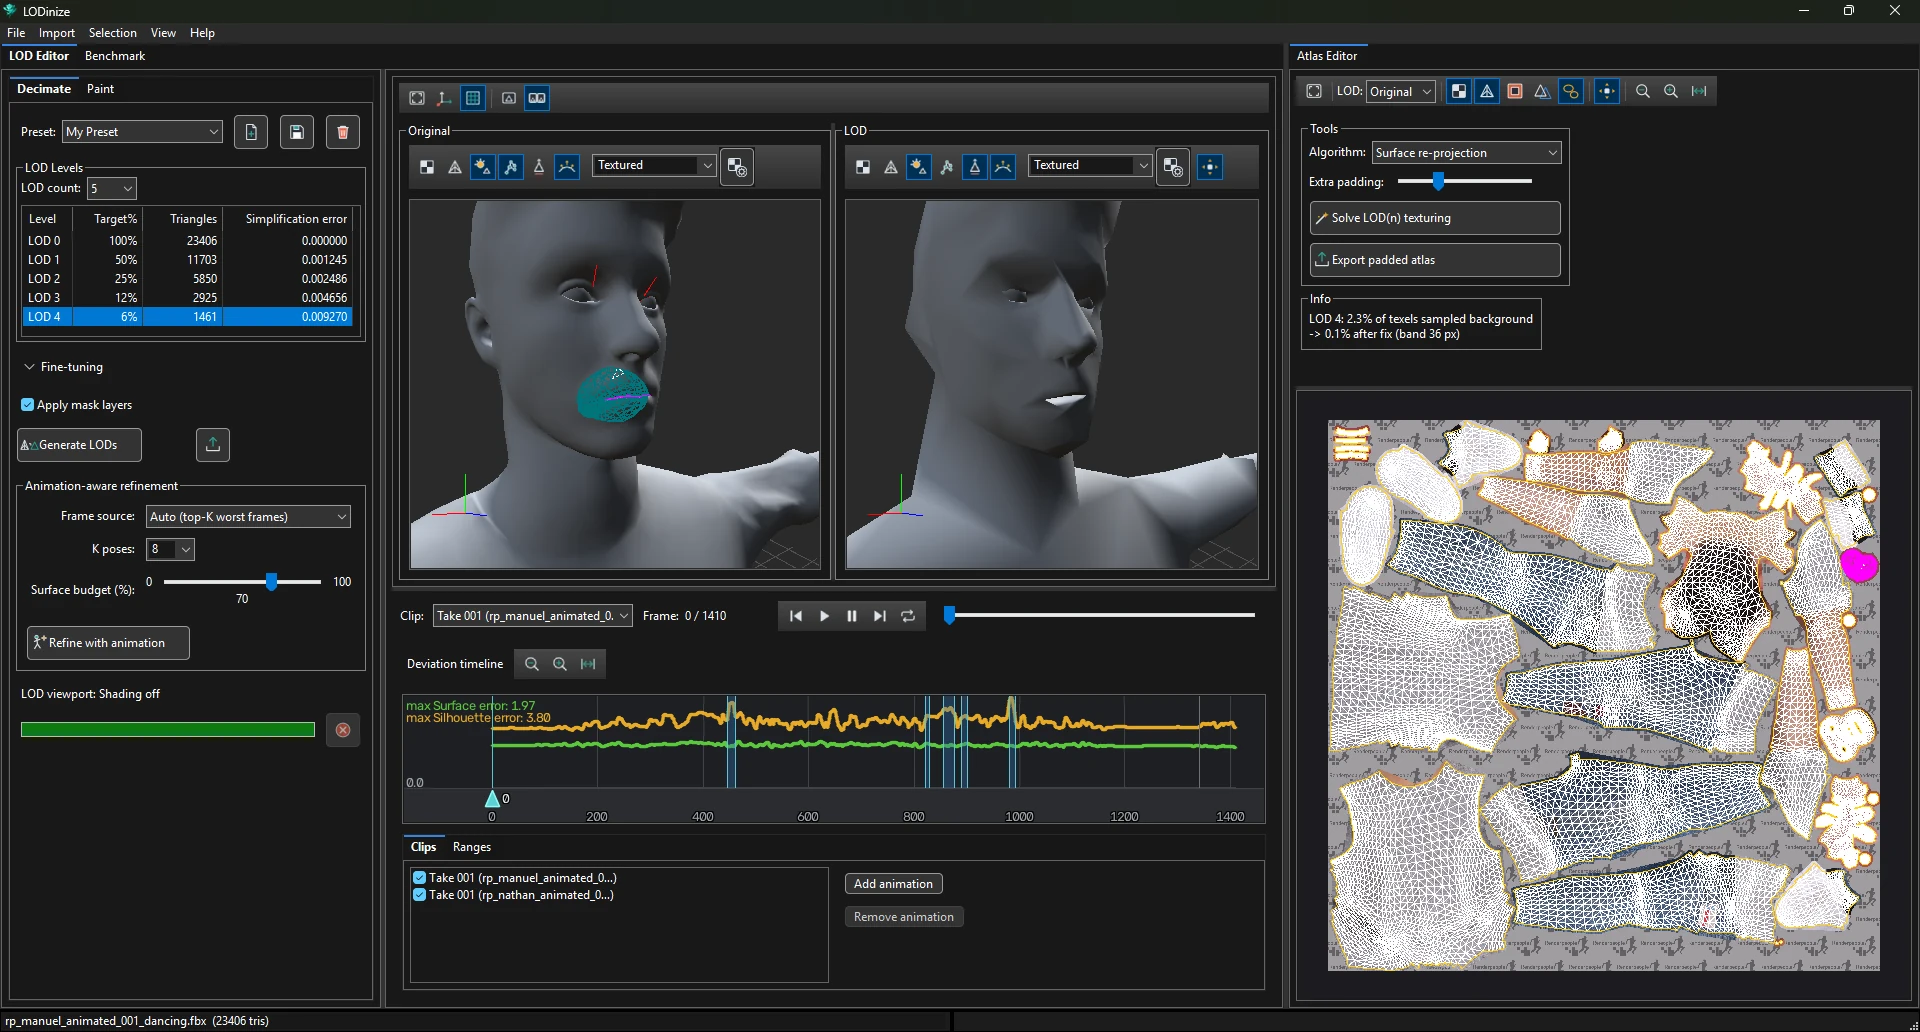This screenshot has width=1920, height=1032.
Task: Toggle the checkerboard icon in the Atlas Editor
Action: tap(1459, 91)
